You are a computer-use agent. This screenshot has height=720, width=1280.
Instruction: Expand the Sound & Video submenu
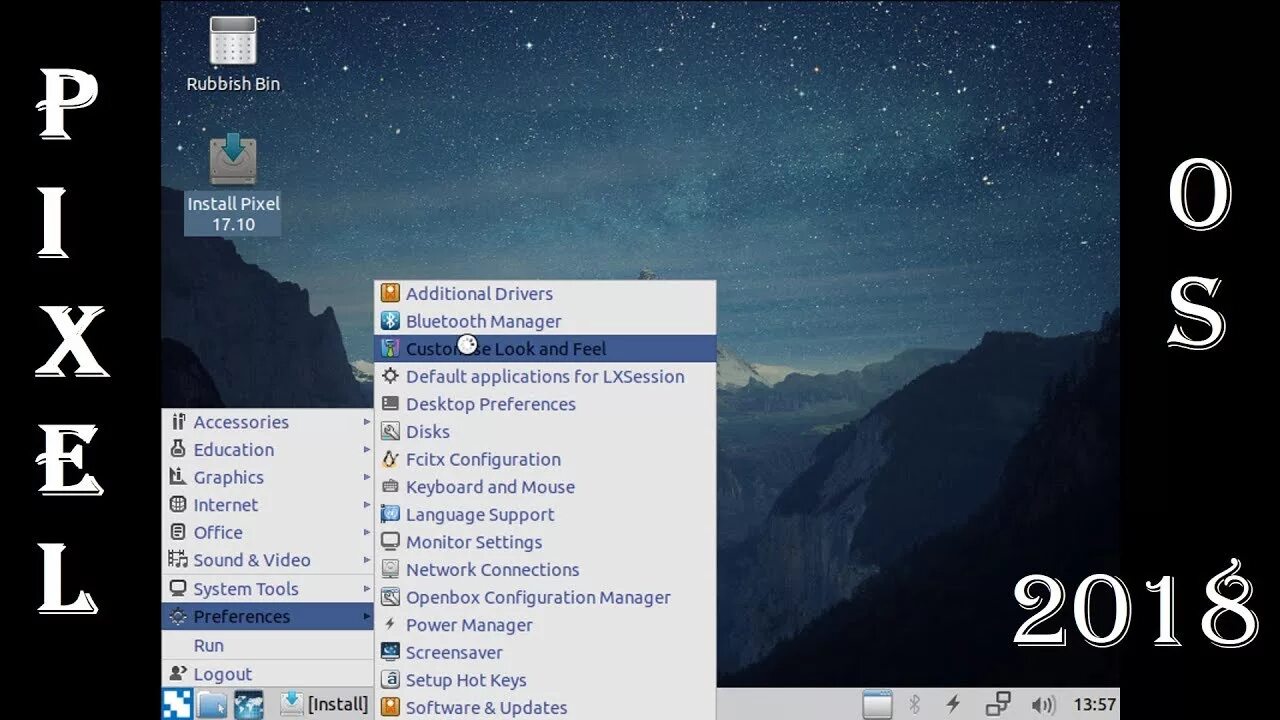pos(268,560)
